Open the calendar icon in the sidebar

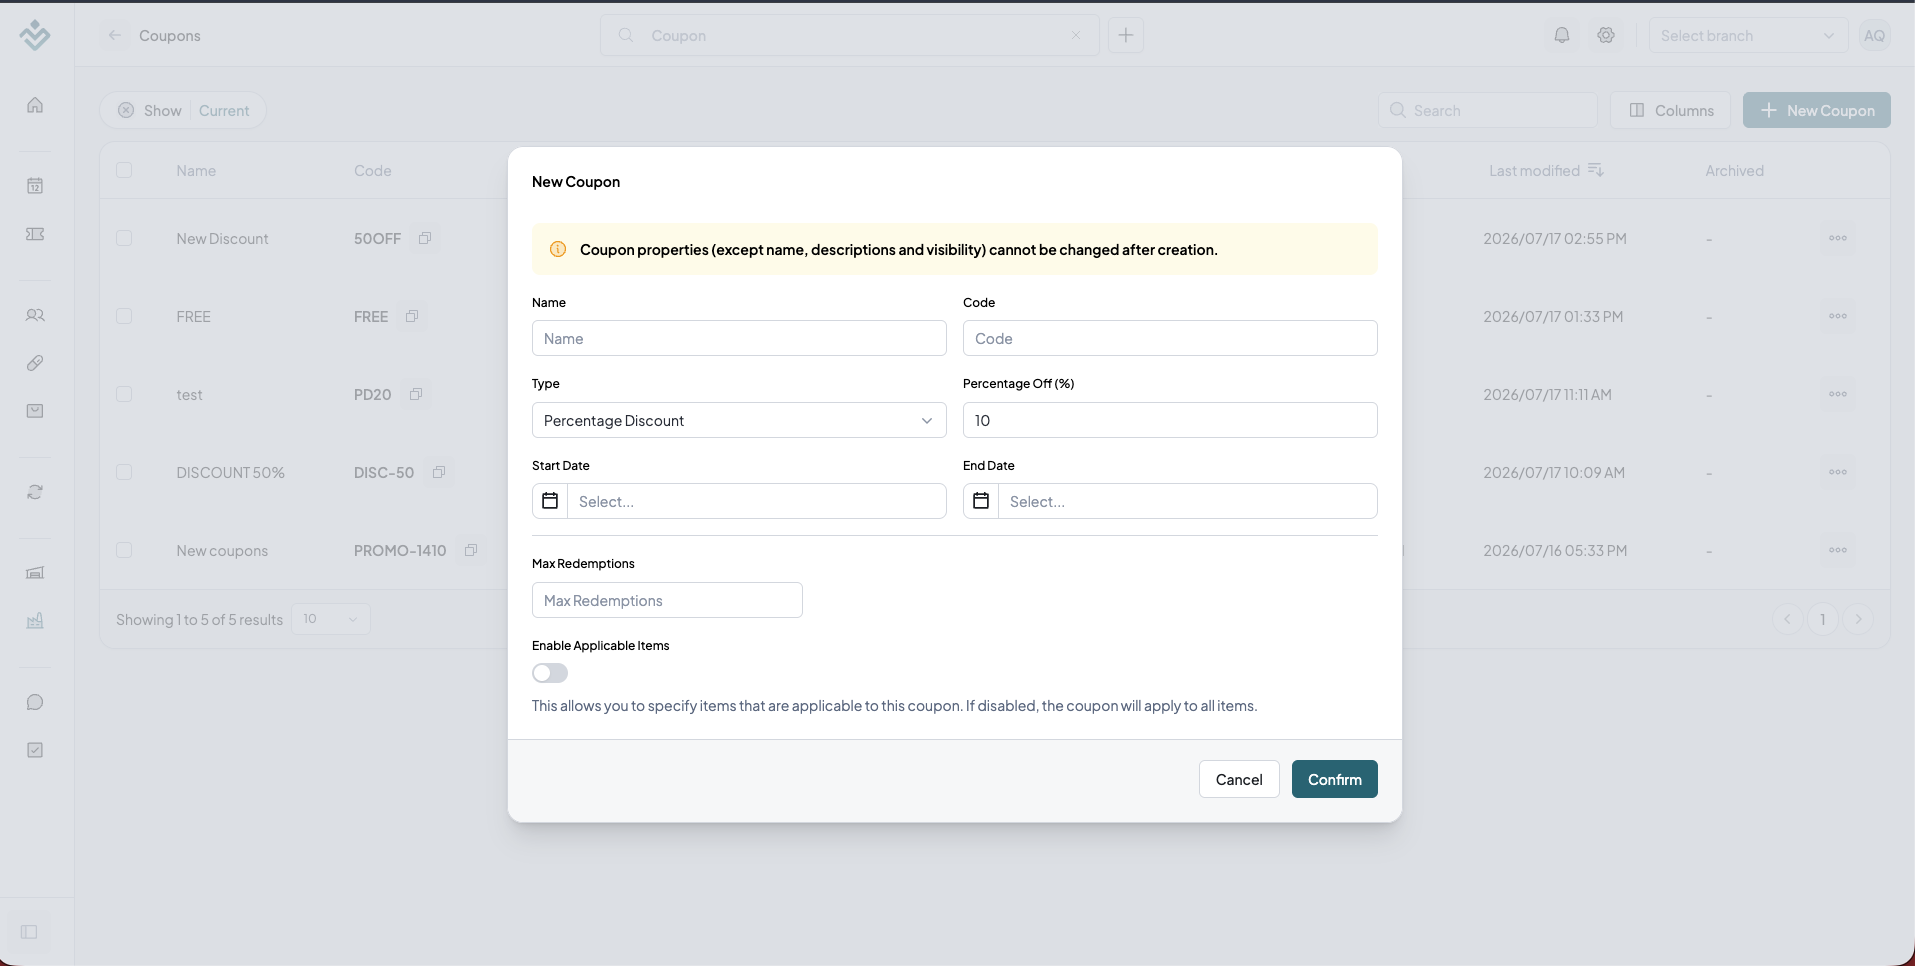click(35, 186)
